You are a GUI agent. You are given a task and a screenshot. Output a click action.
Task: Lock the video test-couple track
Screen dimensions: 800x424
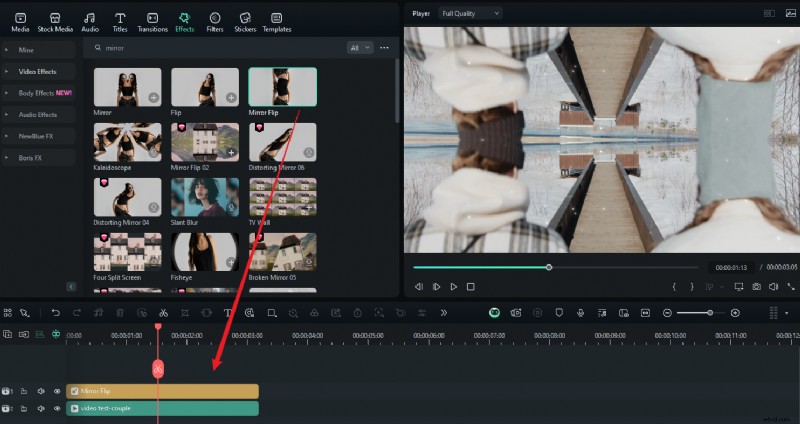point(23,408)
